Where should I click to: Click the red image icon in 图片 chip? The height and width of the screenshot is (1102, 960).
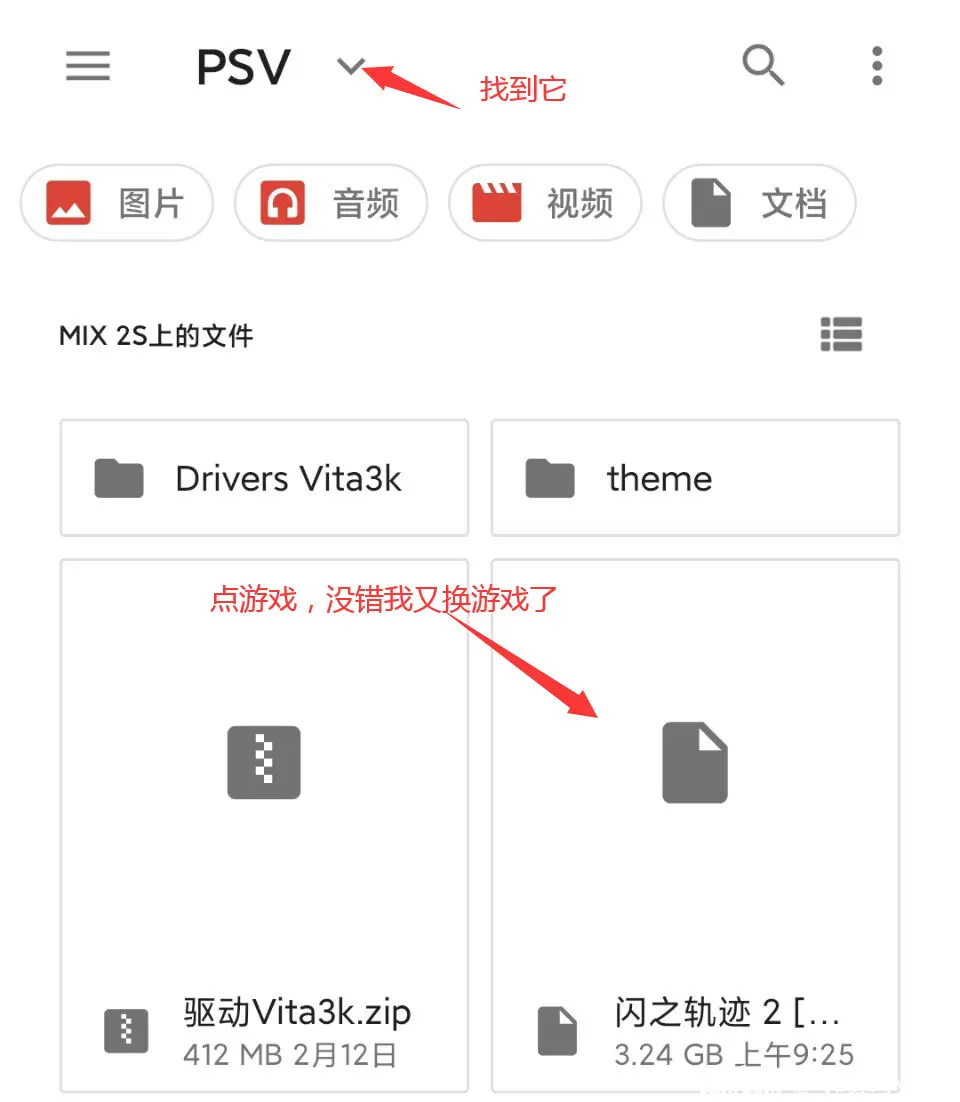[68, 203]
